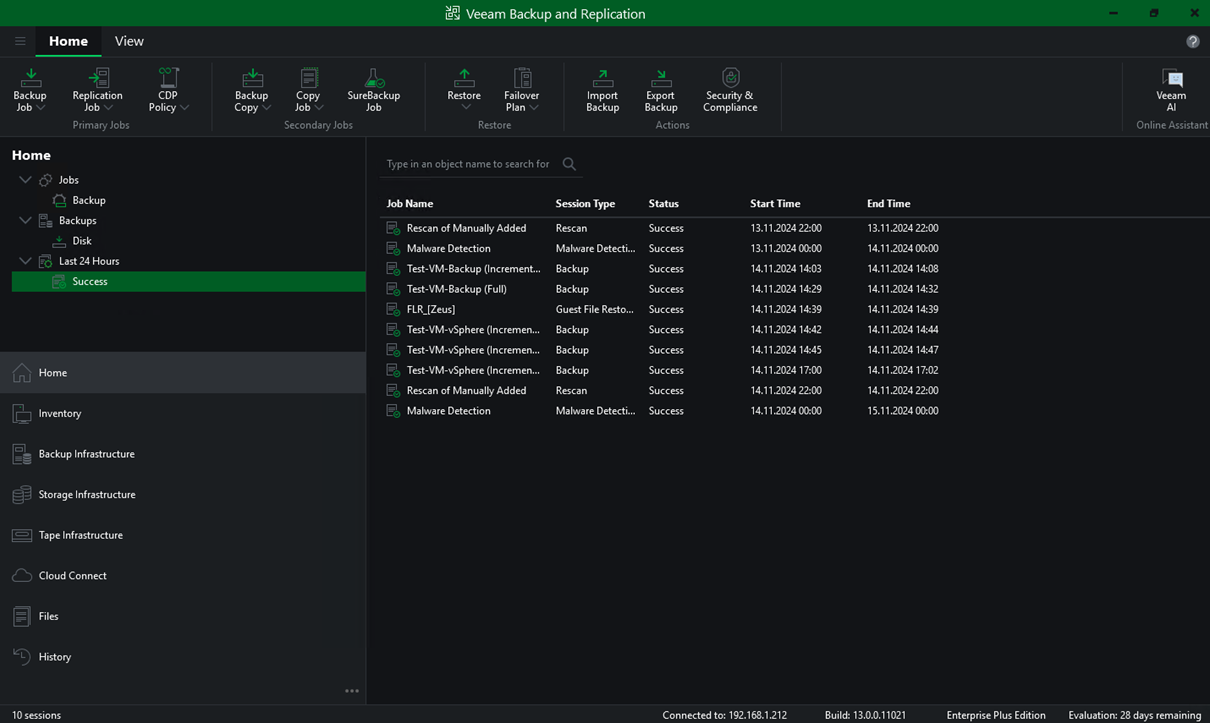Open the Tape Infrastructure view

183,535
